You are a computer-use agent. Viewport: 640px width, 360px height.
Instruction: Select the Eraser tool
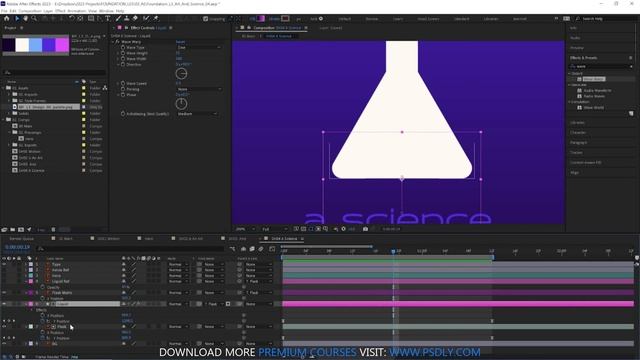point(135,18)
